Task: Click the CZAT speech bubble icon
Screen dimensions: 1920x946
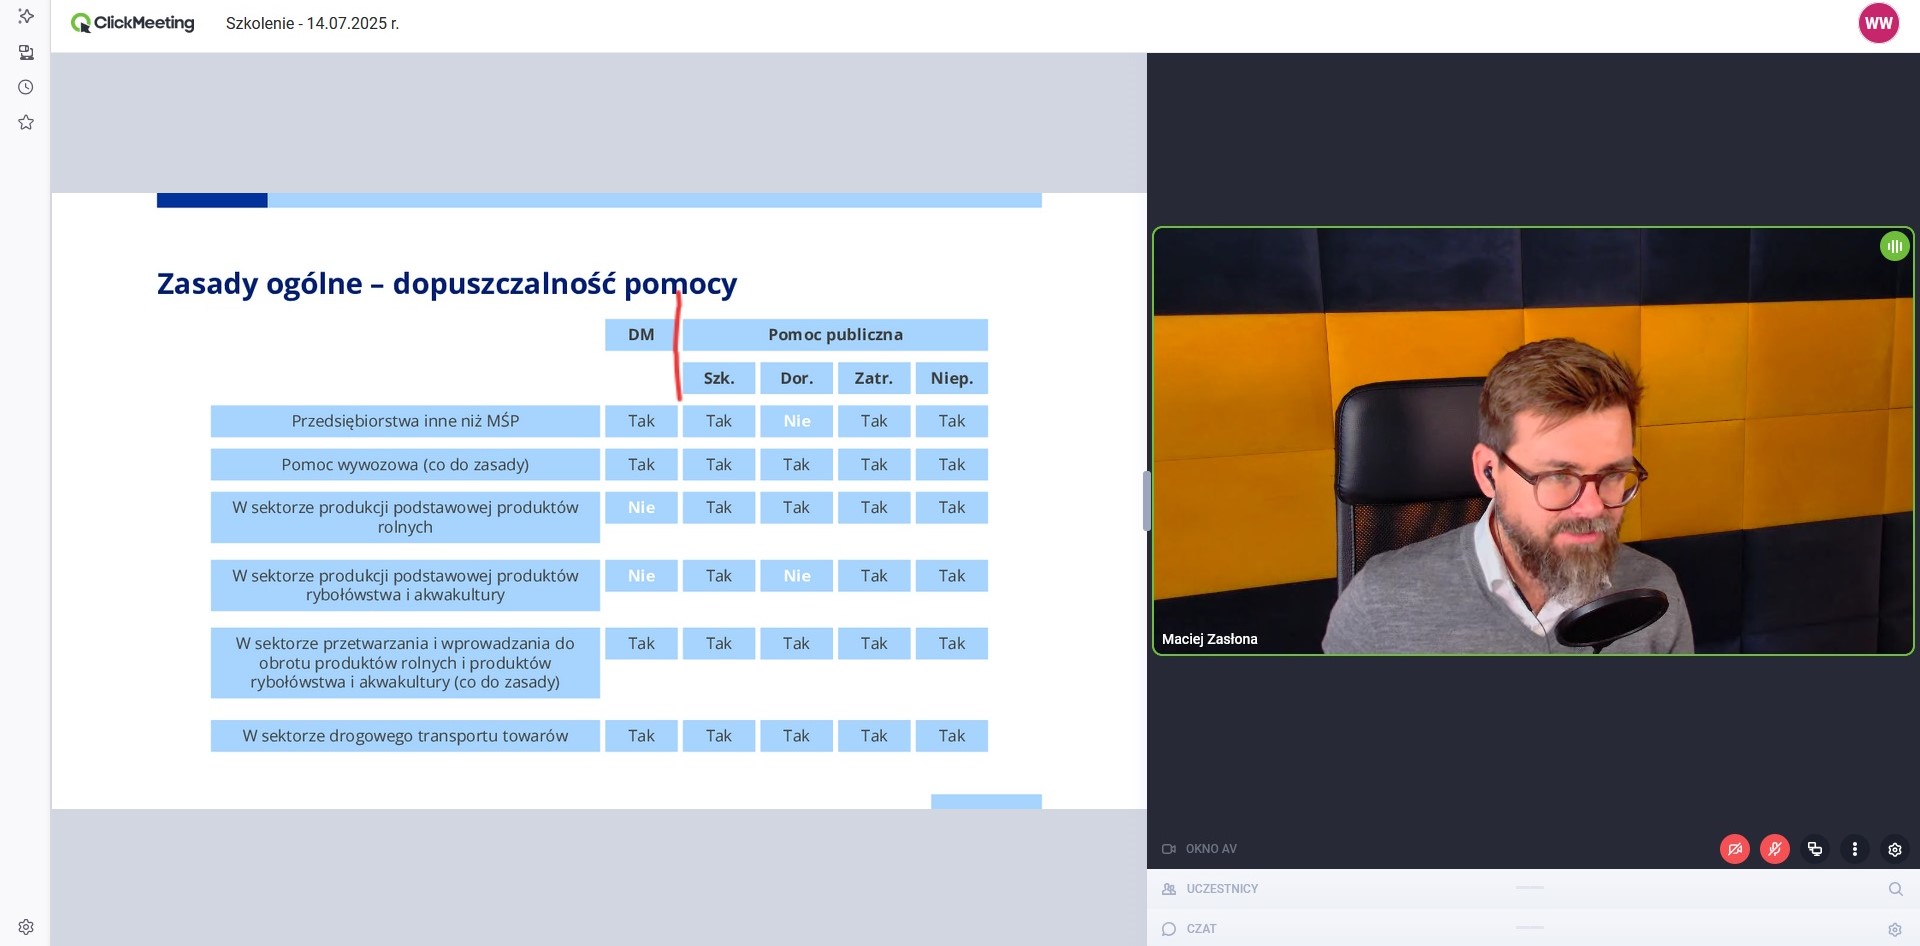Action: (x=1169, y=929)
